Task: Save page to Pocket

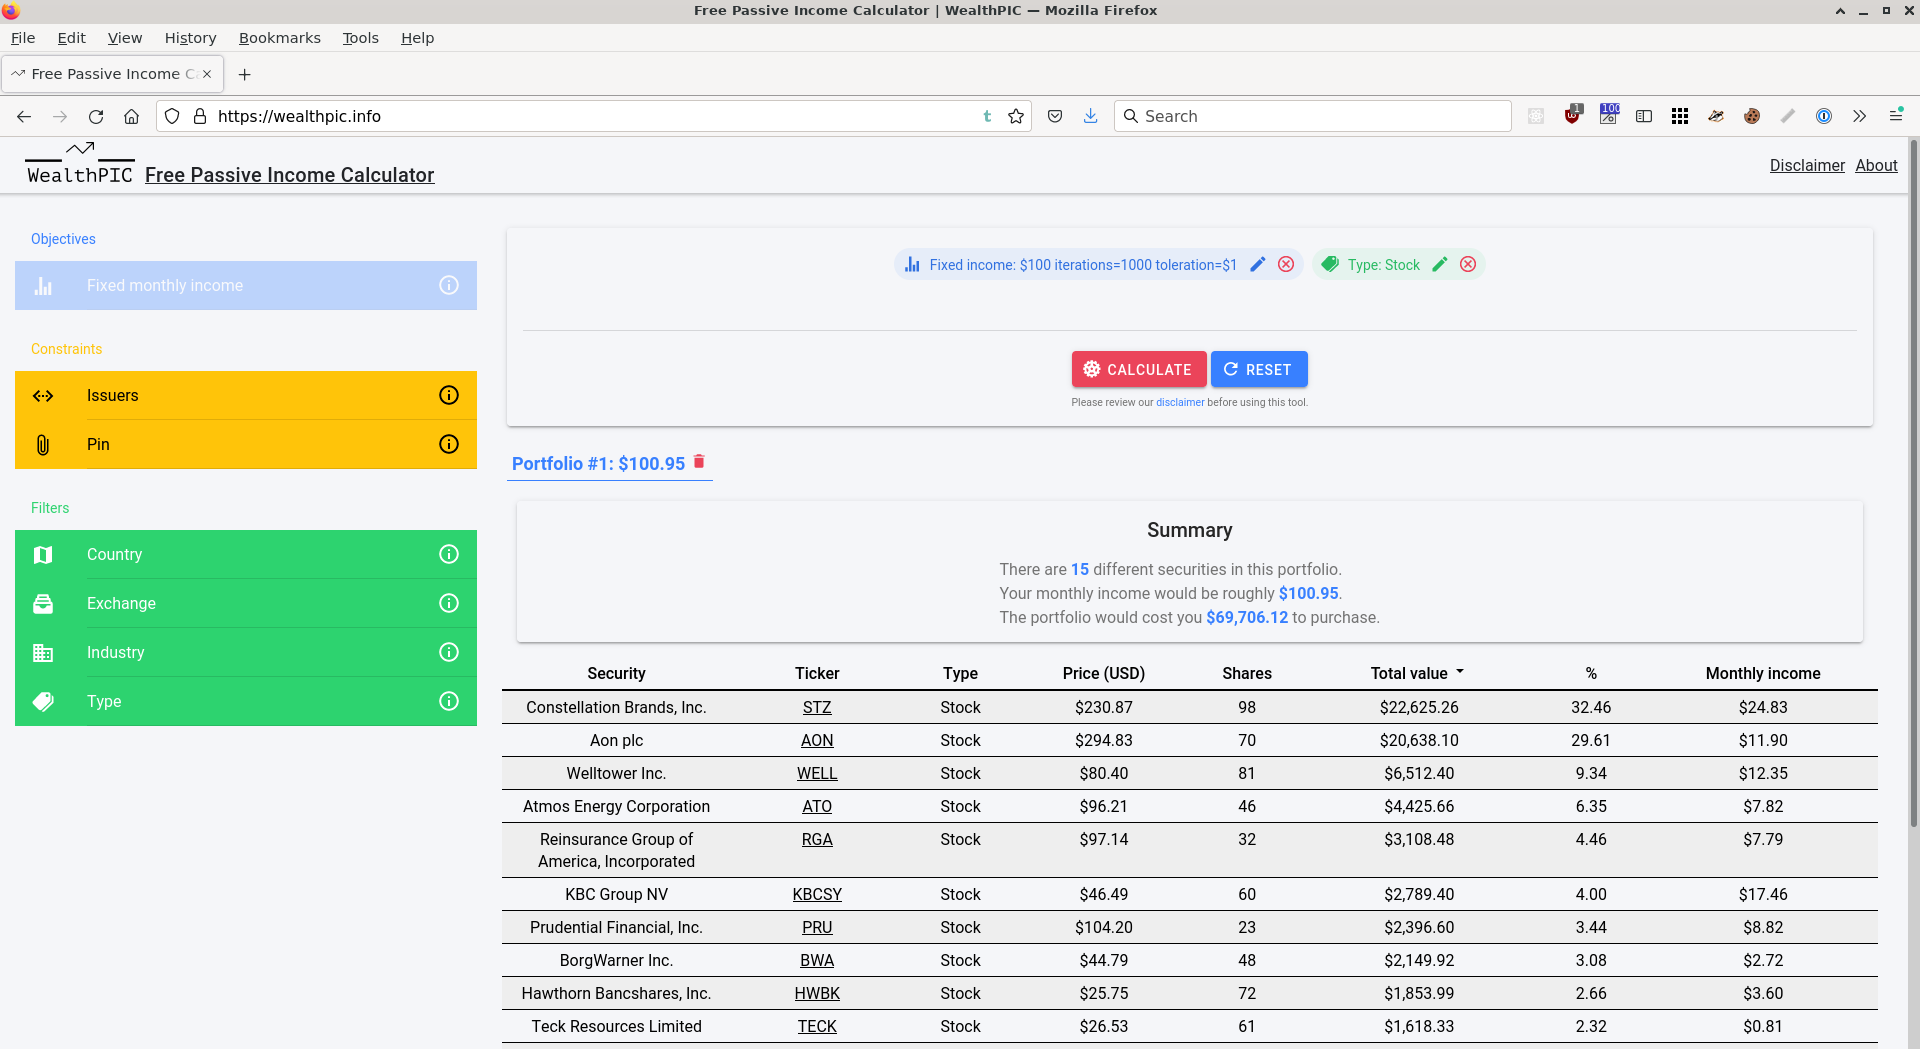Action: pyautogui.click(x=1055, y=116)
